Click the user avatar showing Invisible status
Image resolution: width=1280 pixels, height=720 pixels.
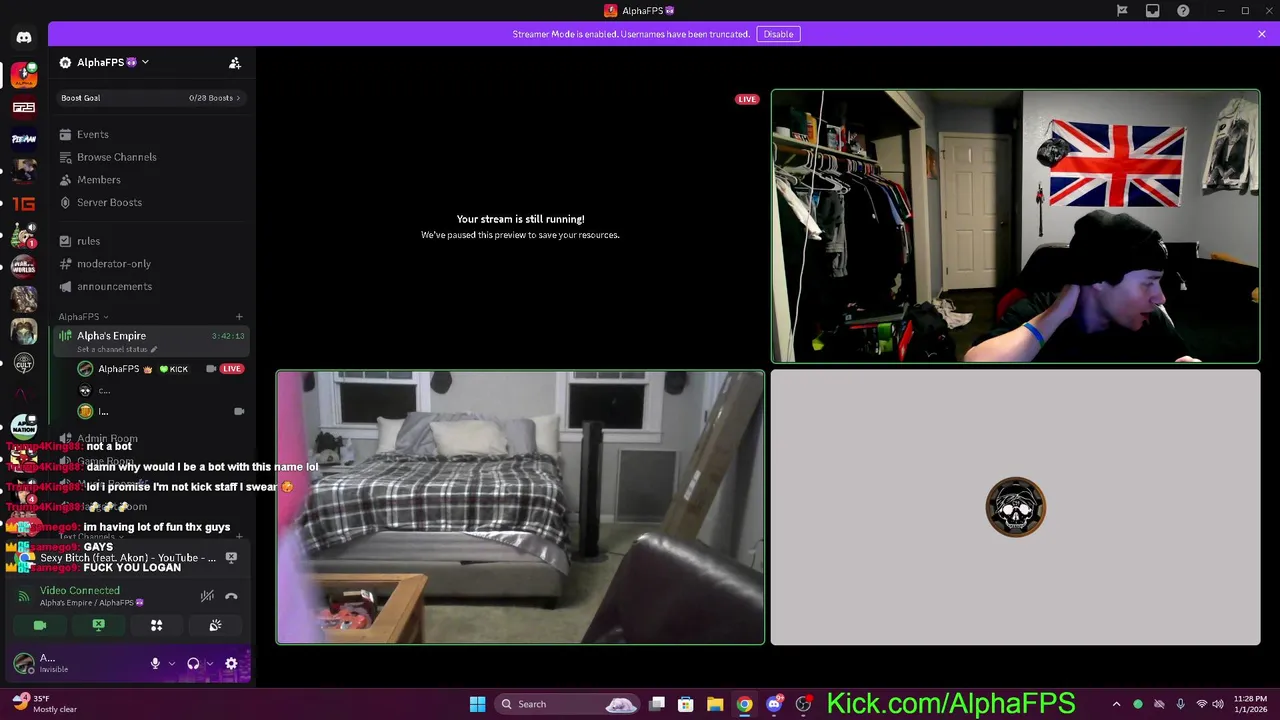[23, 663]
